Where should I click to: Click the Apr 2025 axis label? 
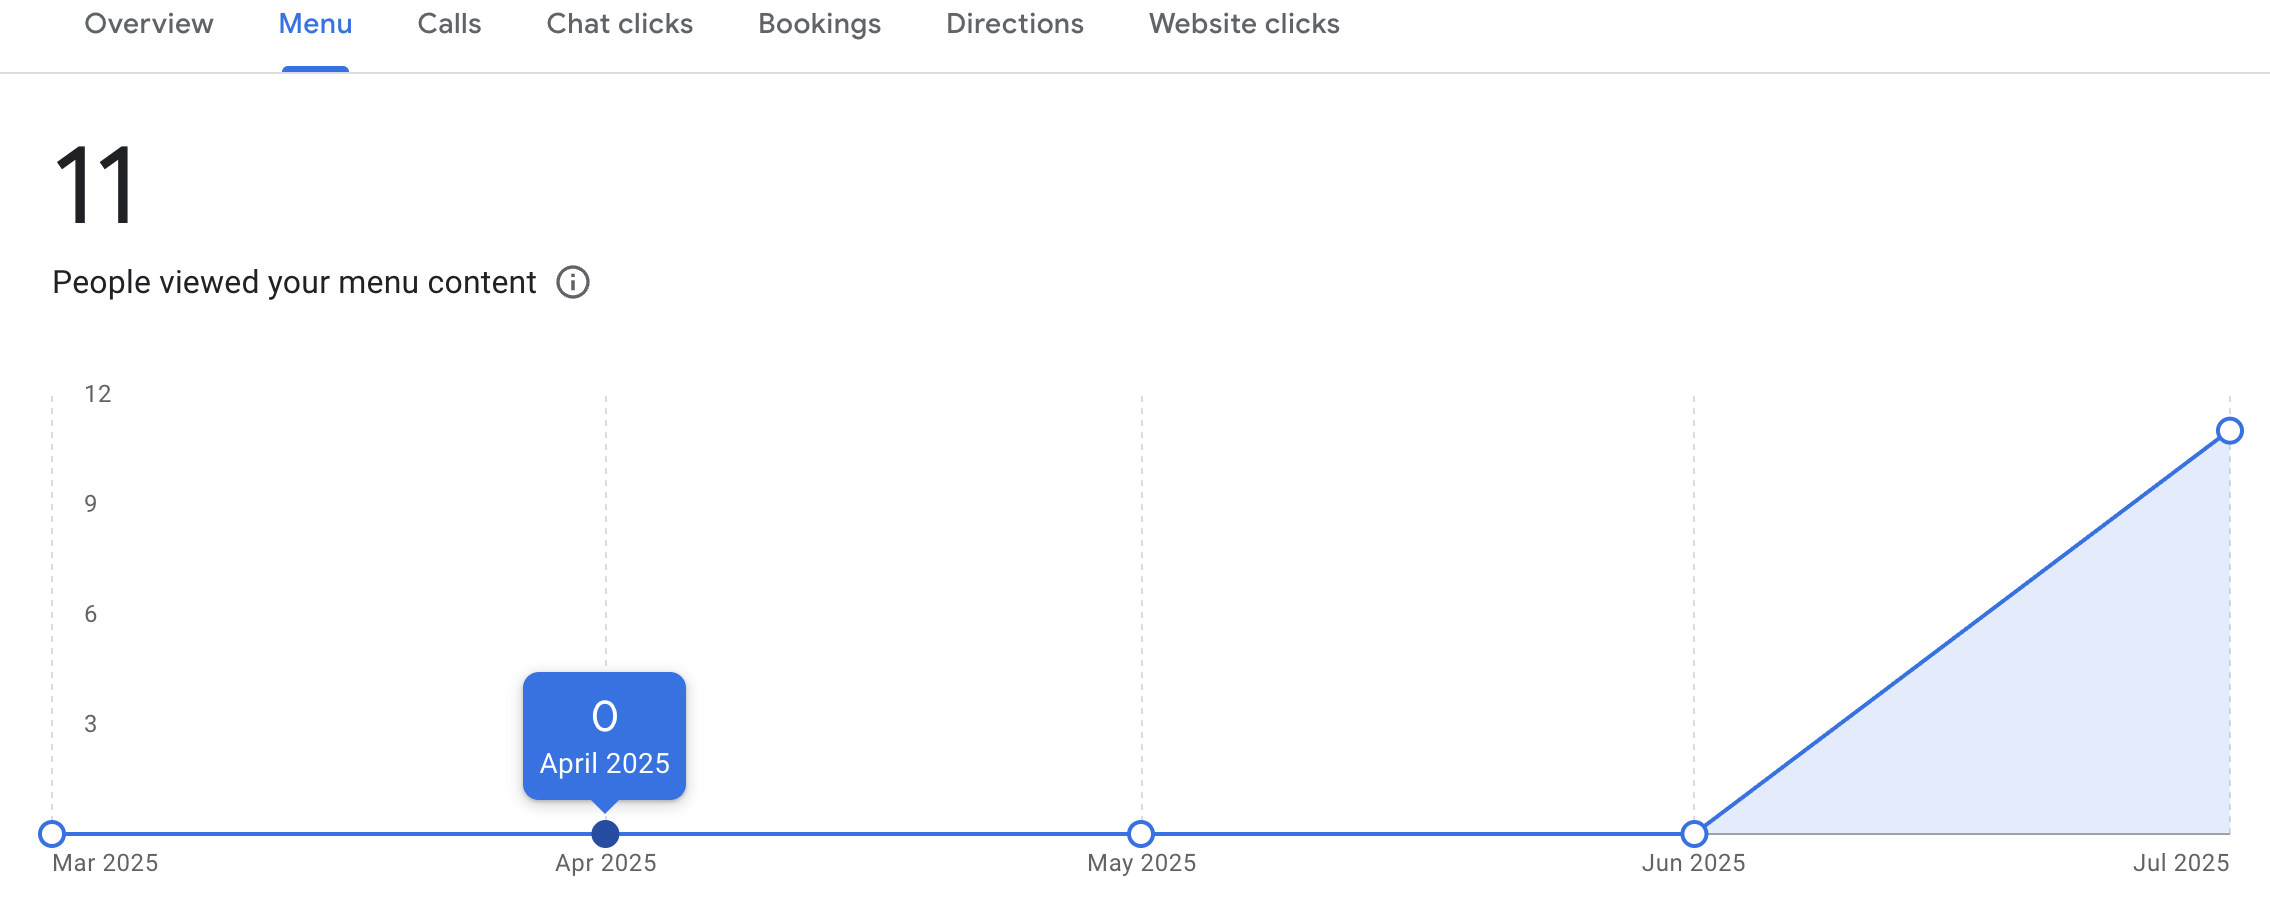(606, 863)
